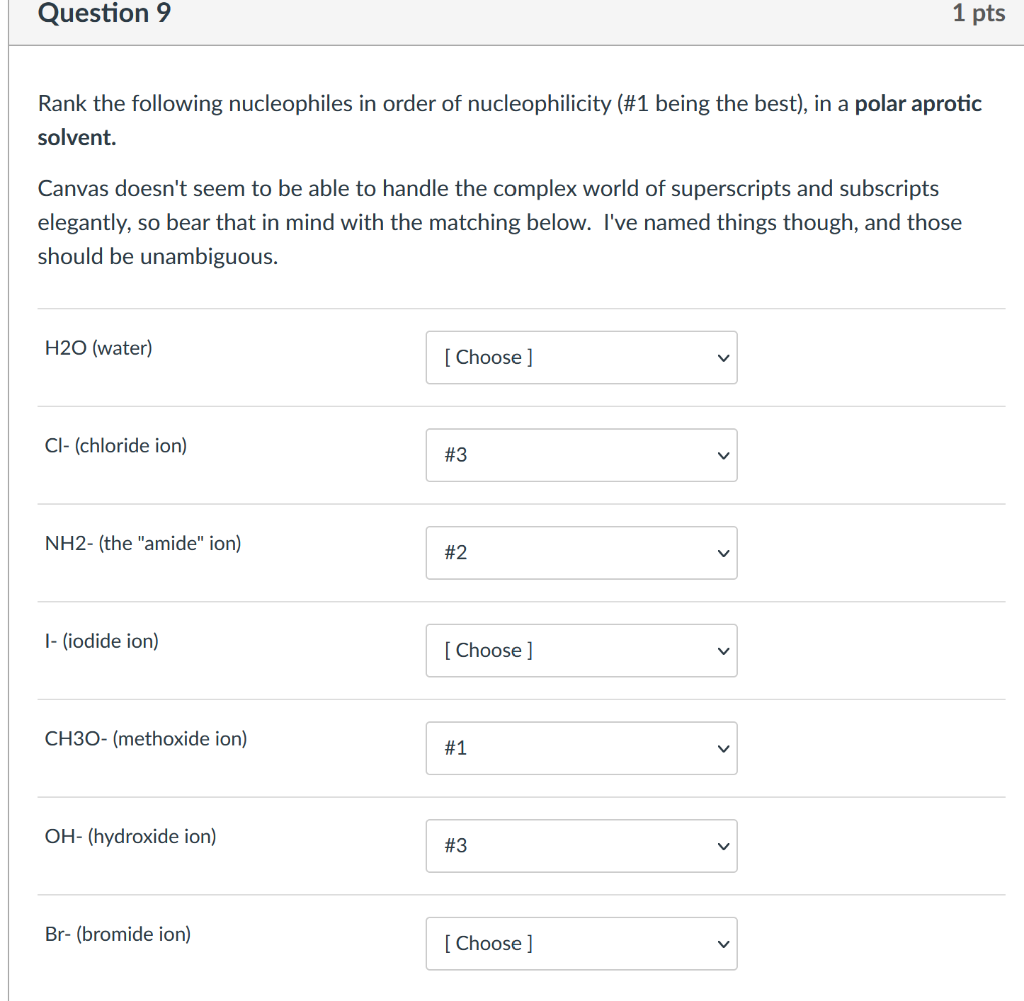
Task: Open the NH2- (amide ion) dropdown showing #2
Action: (581, 553)
